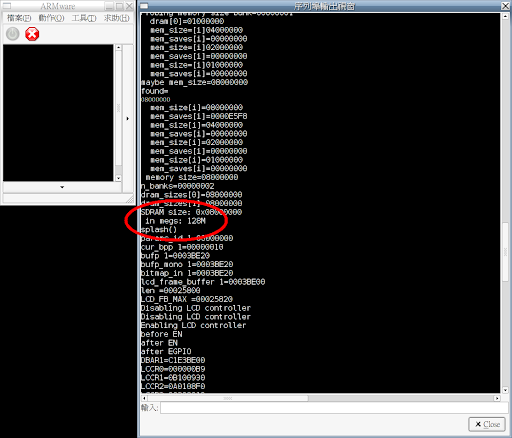Click the 'found=' console line
Screen dimensions: 512x438
[154, 91]
